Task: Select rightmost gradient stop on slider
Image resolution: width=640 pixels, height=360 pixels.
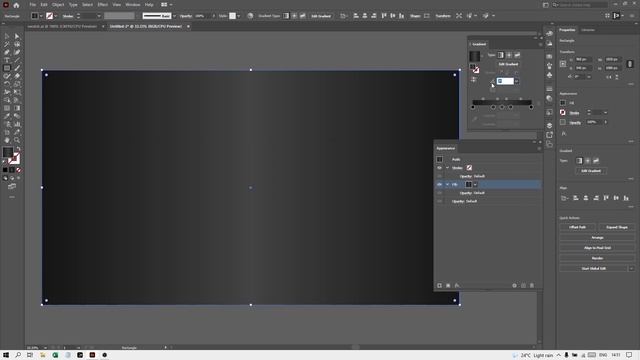Action: tap(531, 107)
